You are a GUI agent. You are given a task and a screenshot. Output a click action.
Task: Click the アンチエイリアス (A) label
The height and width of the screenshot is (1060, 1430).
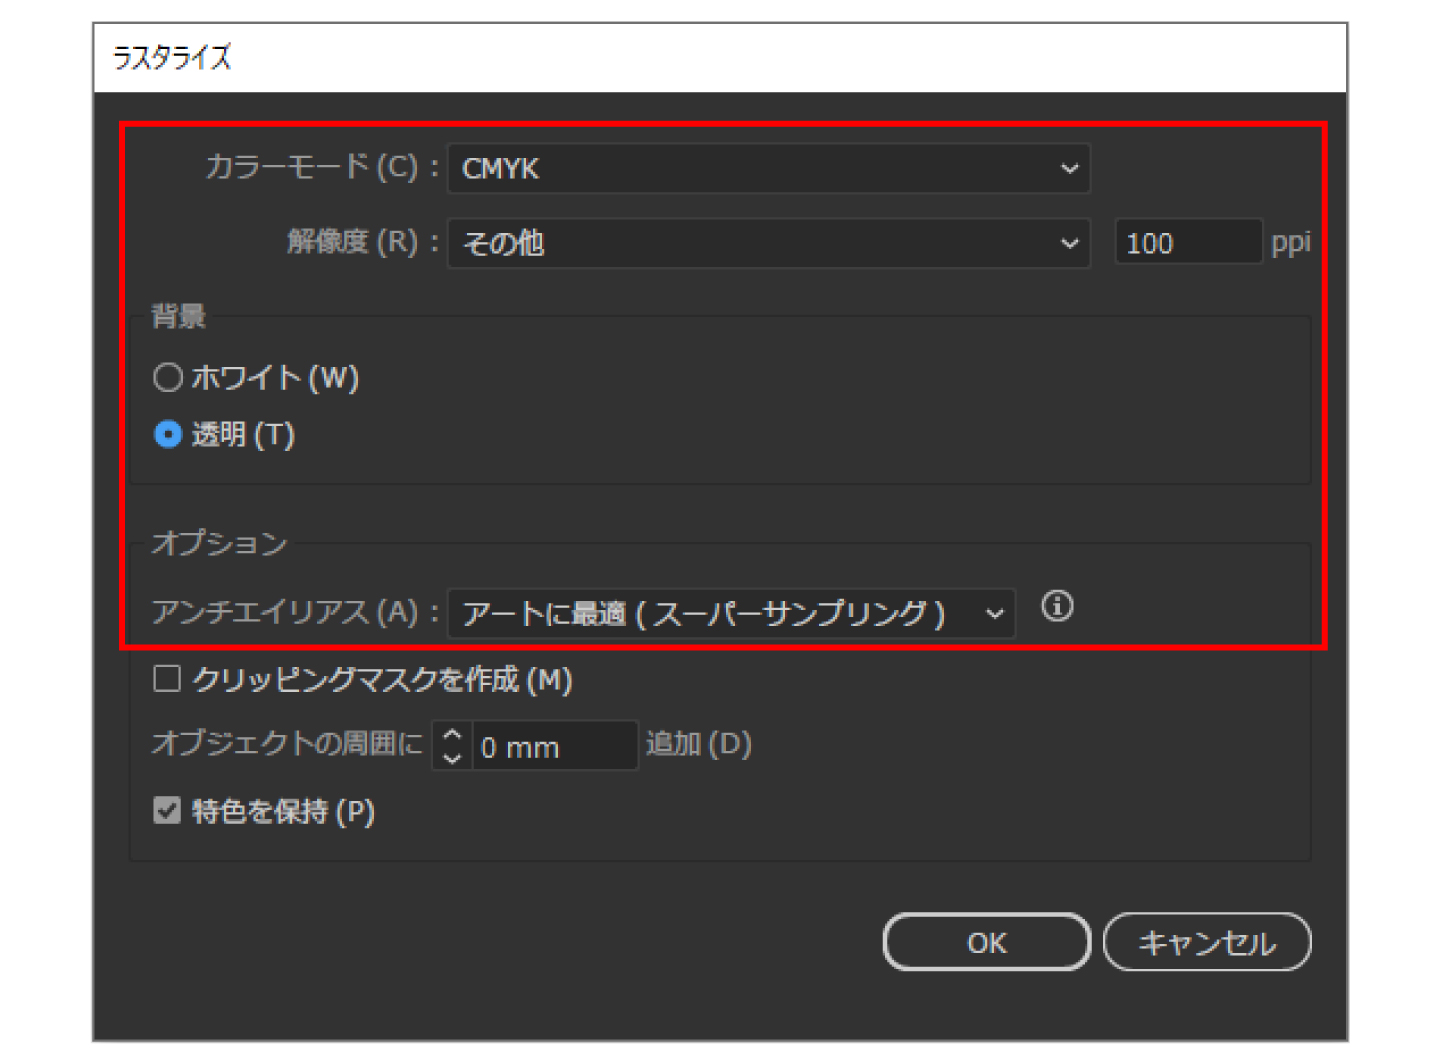tap(285, 612)
